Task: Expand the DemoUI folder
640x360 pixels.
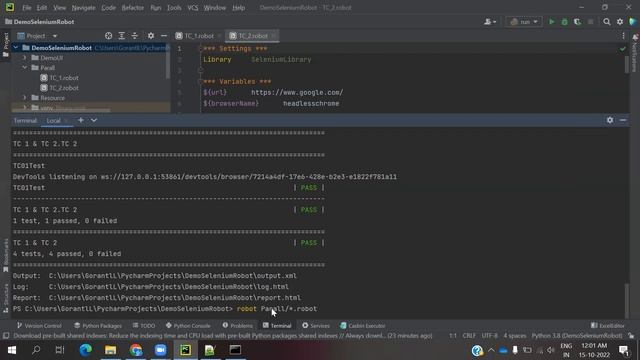Action: pos(24,58)
